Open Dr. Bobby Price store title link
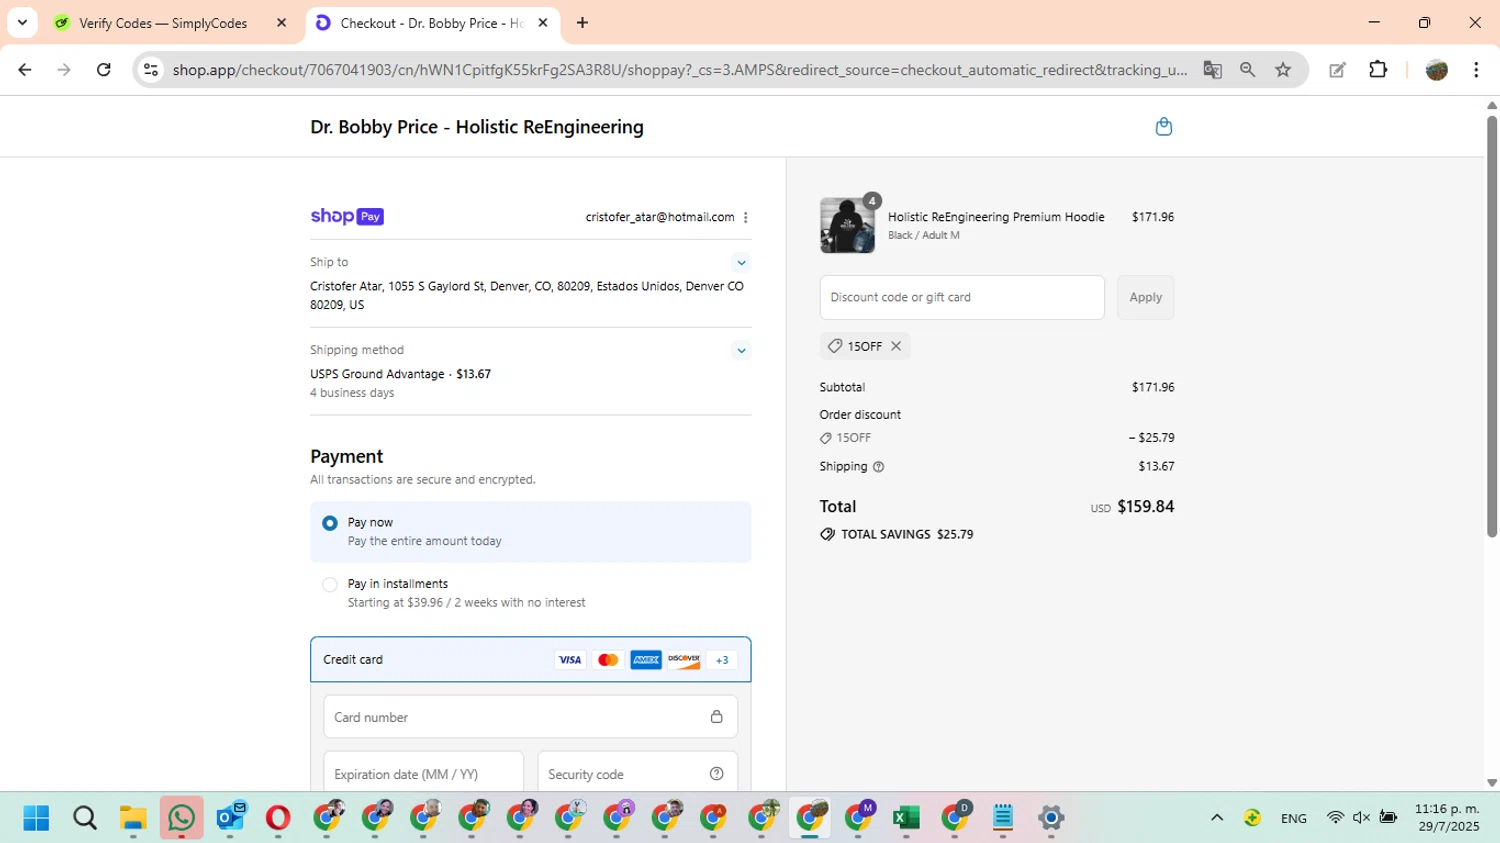 click(x=477, y=127)
